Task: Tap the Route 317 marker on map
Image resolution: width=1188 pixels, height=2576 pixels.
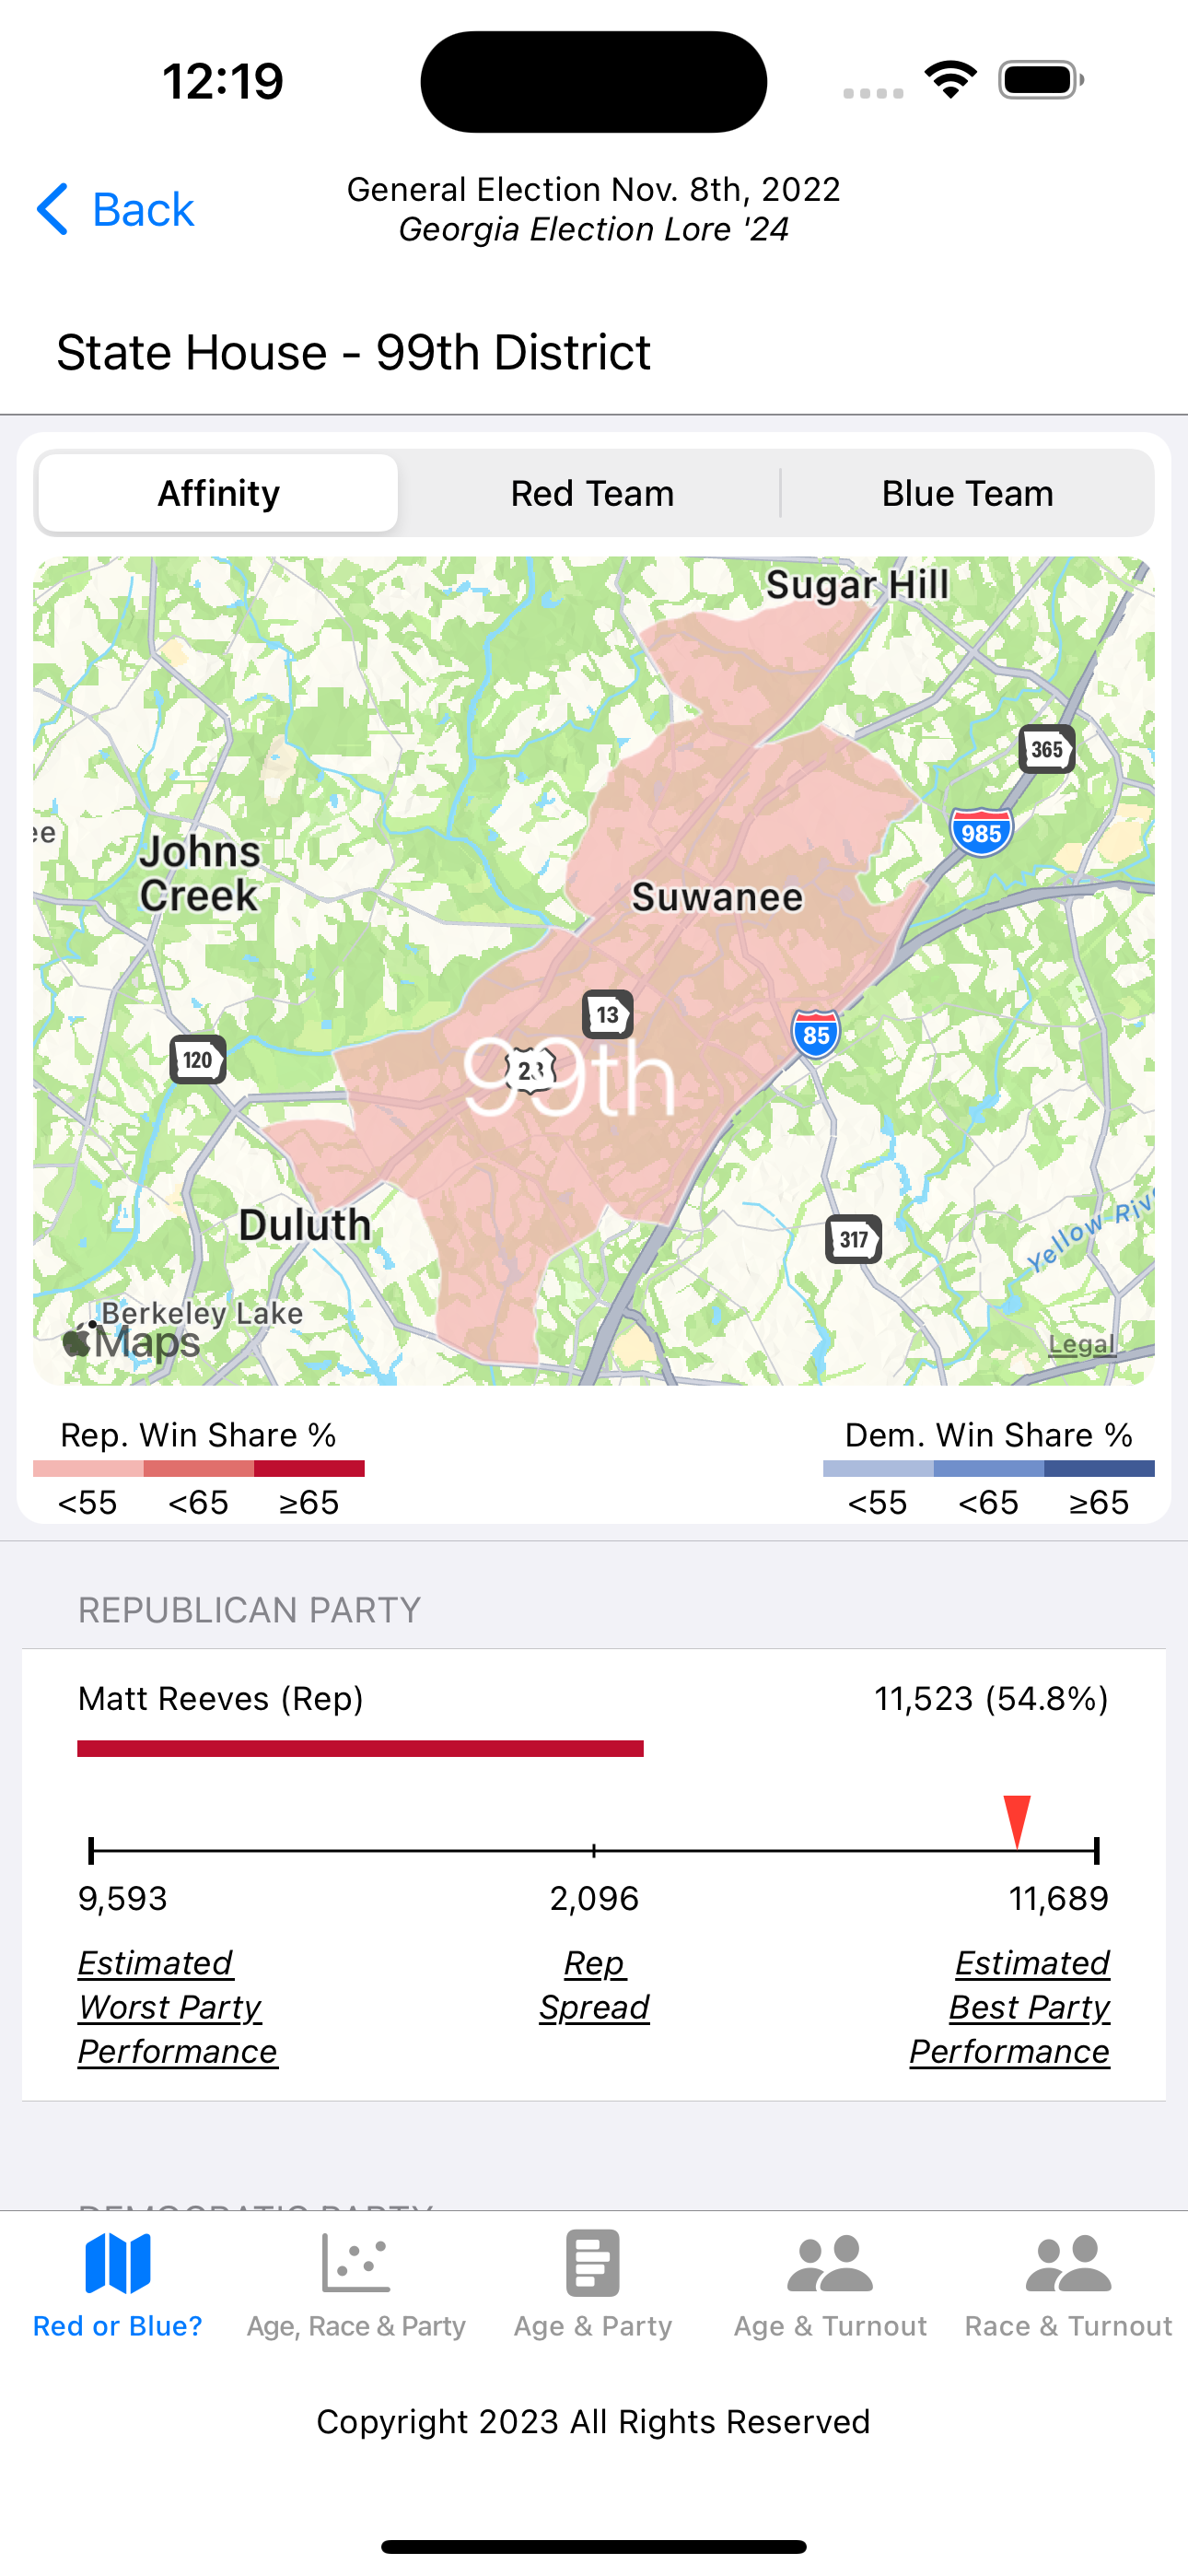Action: pyautogui.click(x=853, y=1240)
